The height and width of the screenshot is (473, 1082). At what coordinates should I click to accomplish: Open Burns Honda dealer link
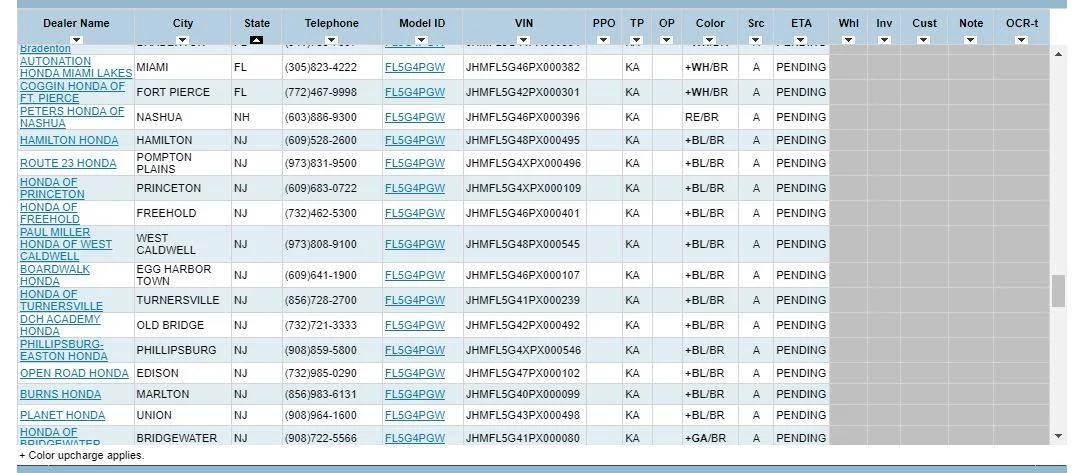[x=61, y=394]
